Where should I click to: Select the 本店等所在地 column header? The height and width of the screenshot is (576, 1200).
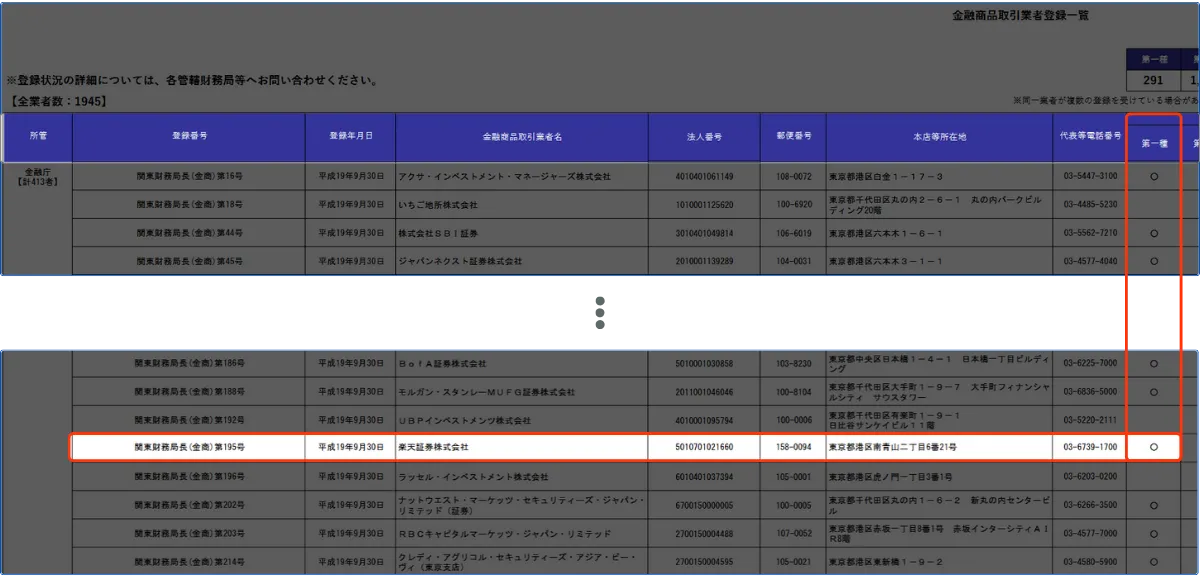[939, 136]
